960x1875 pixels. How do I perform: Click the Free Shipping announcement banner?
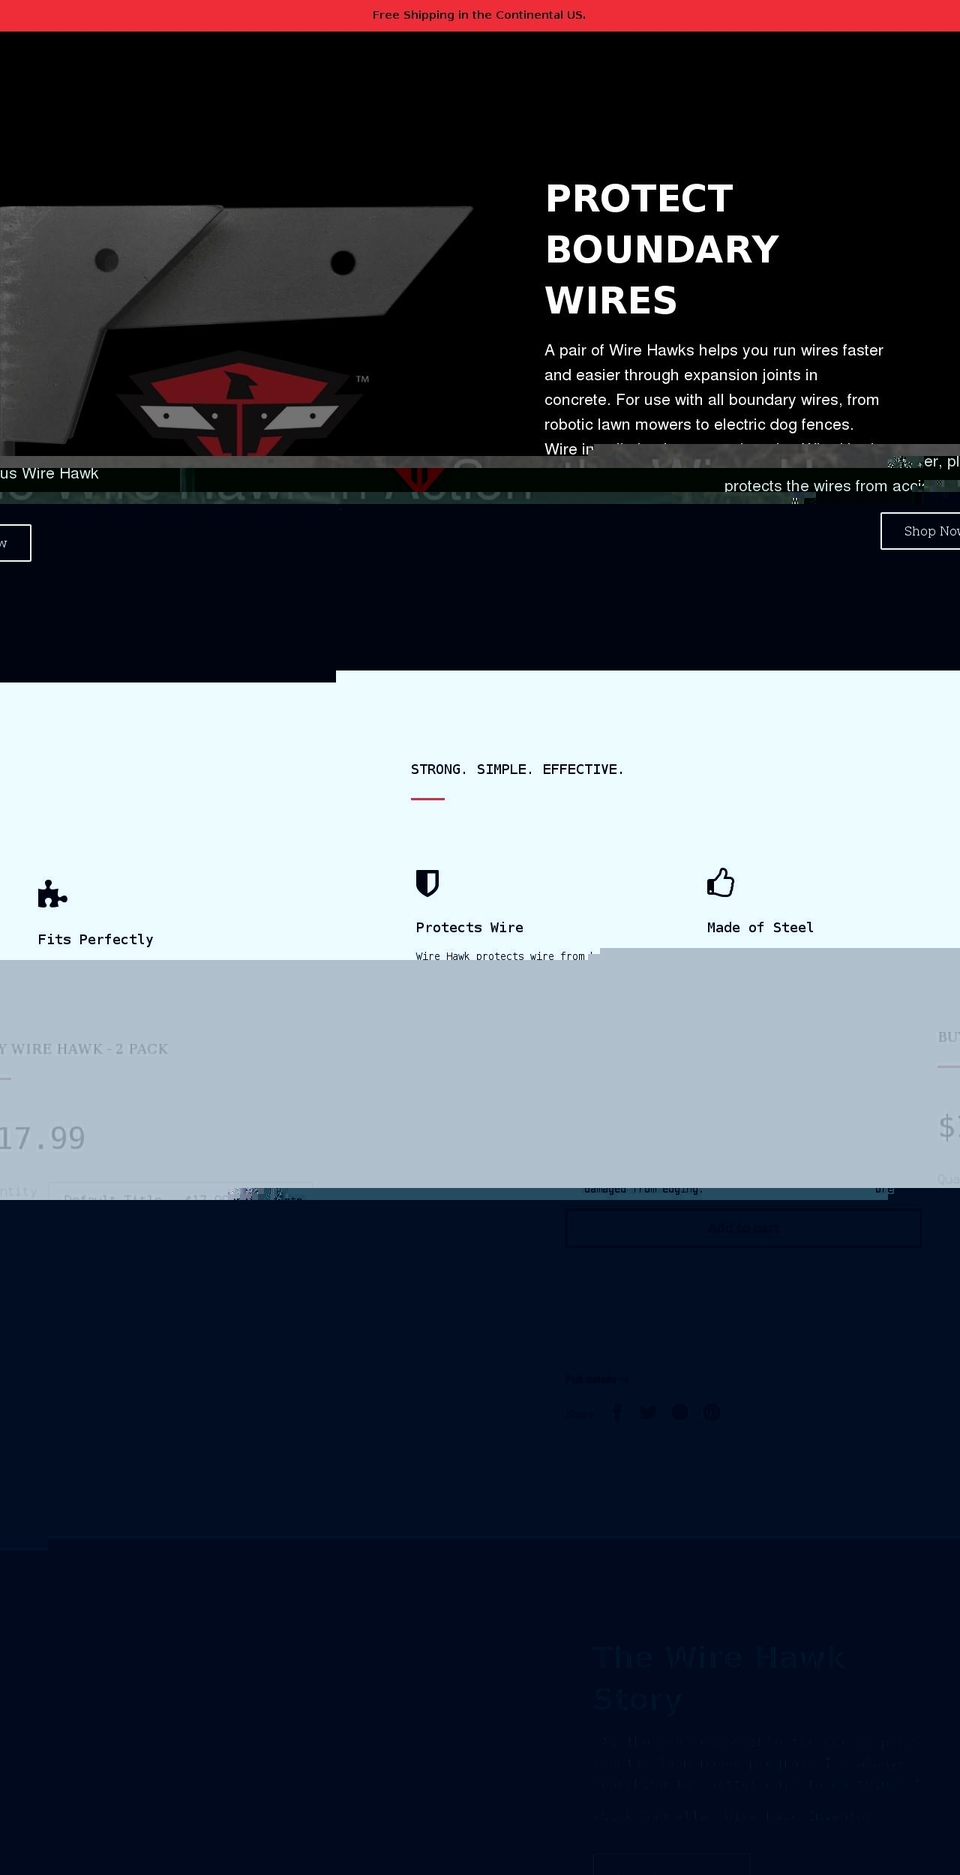[x=480, y=15]
